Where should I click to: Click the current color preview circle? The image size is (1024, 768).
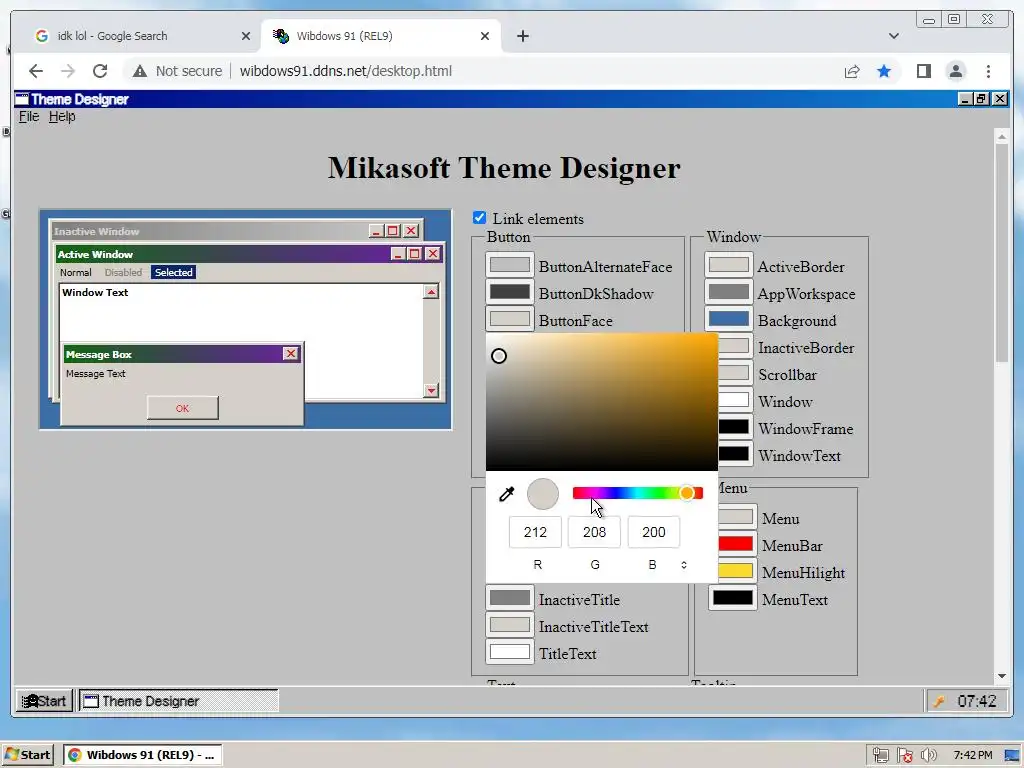point(543,494)
